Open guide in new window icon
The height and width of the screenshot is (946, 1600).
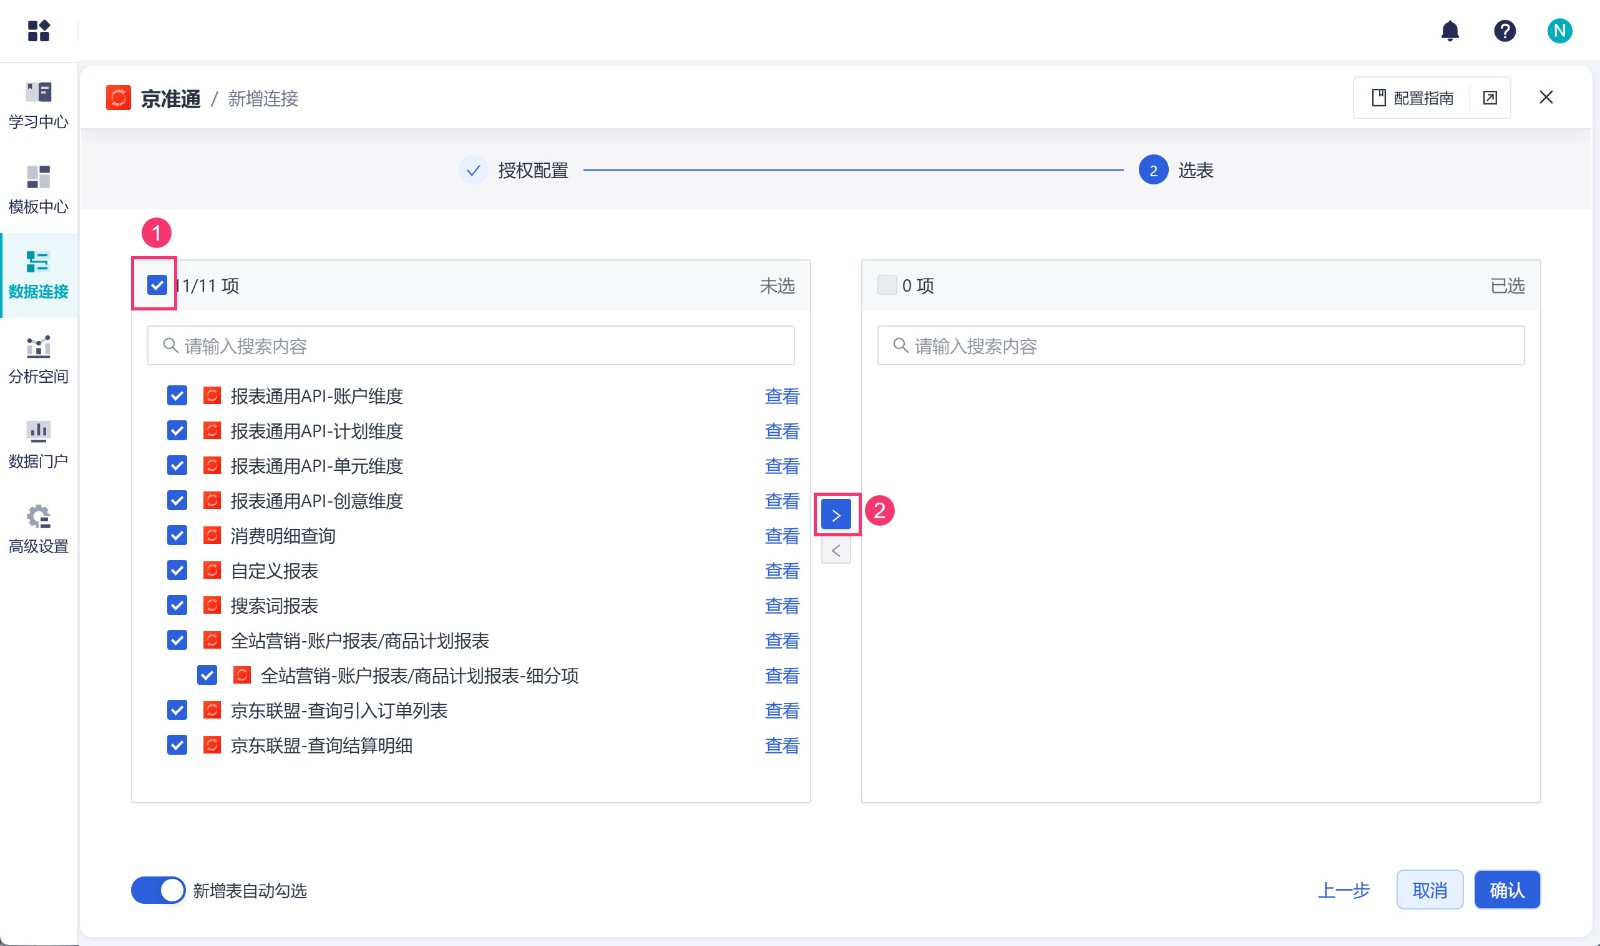click(1490, 98)
